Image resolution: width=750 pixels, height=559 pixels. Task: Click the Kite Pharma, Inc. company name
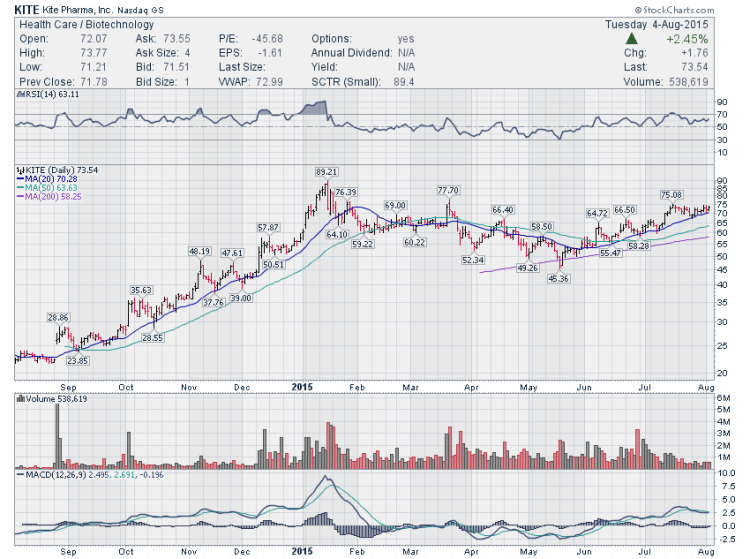pyautogui.click(x=77, y=10)
